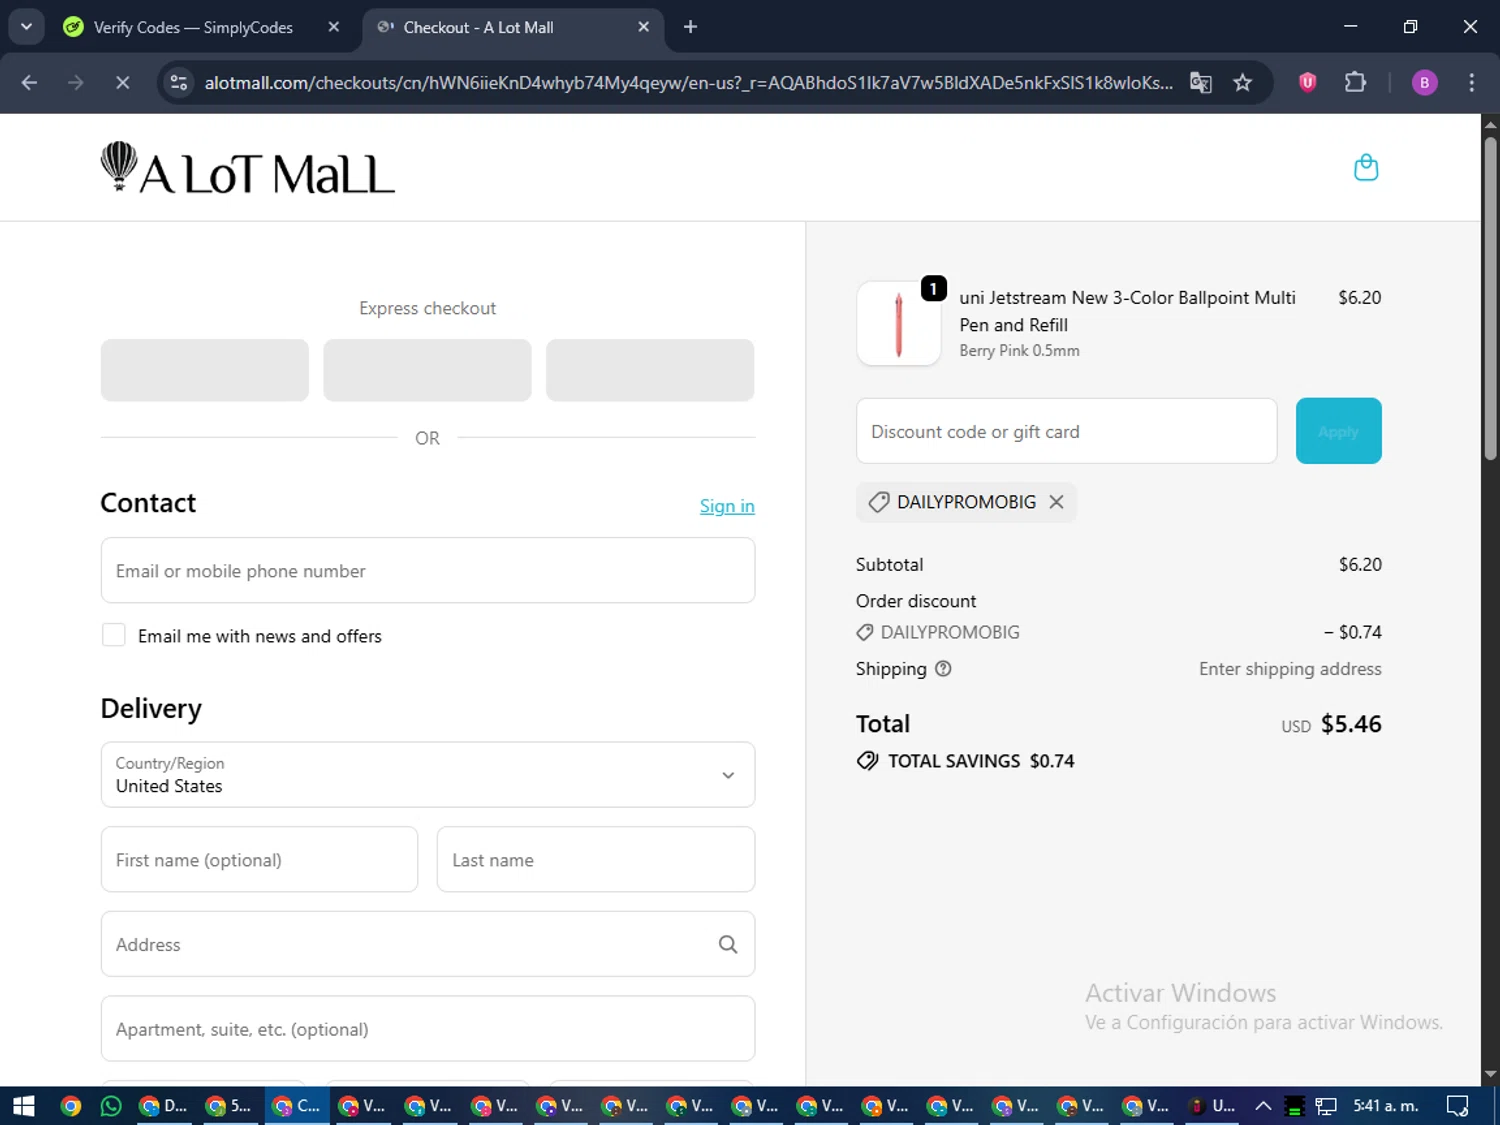Click the scrollbar up arrow
This screenshot has height=1125, width=1500.
(x=1490, y=124)
